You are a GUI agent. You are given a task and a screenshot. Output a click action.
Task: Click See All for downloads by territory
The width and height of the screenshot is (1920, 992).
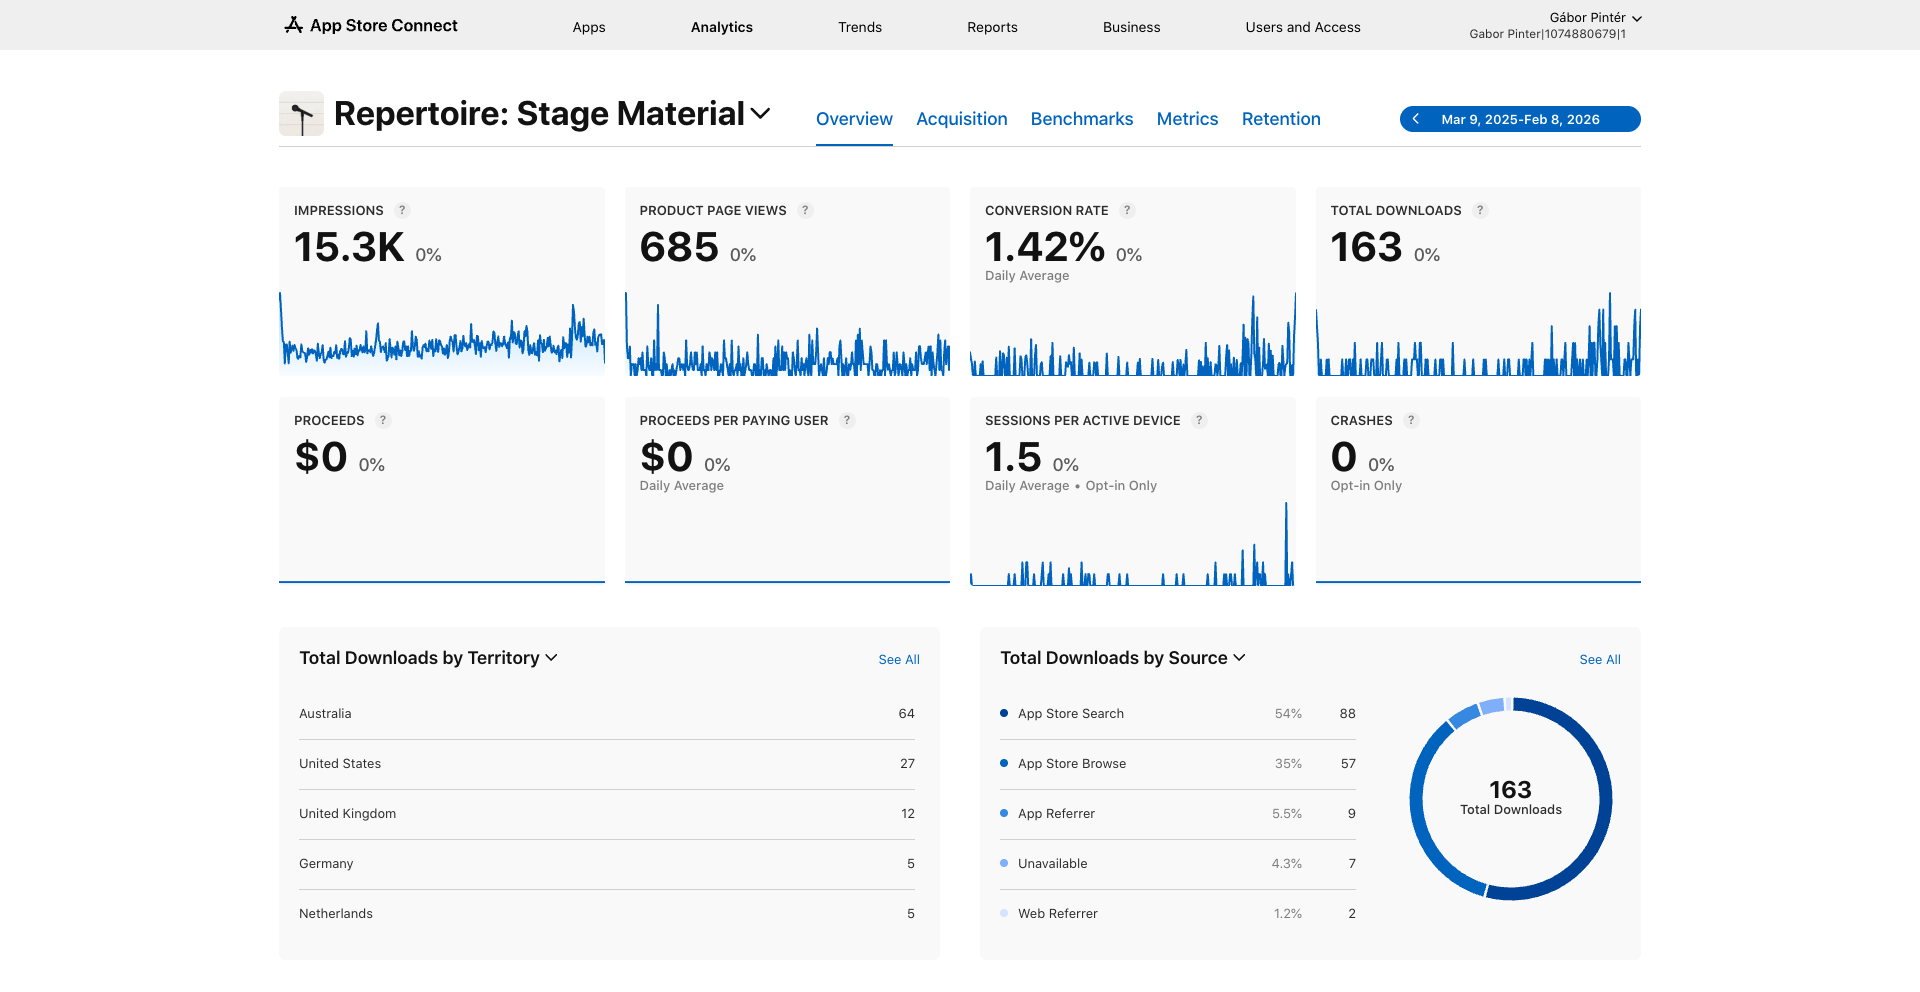tap(899, 660)
